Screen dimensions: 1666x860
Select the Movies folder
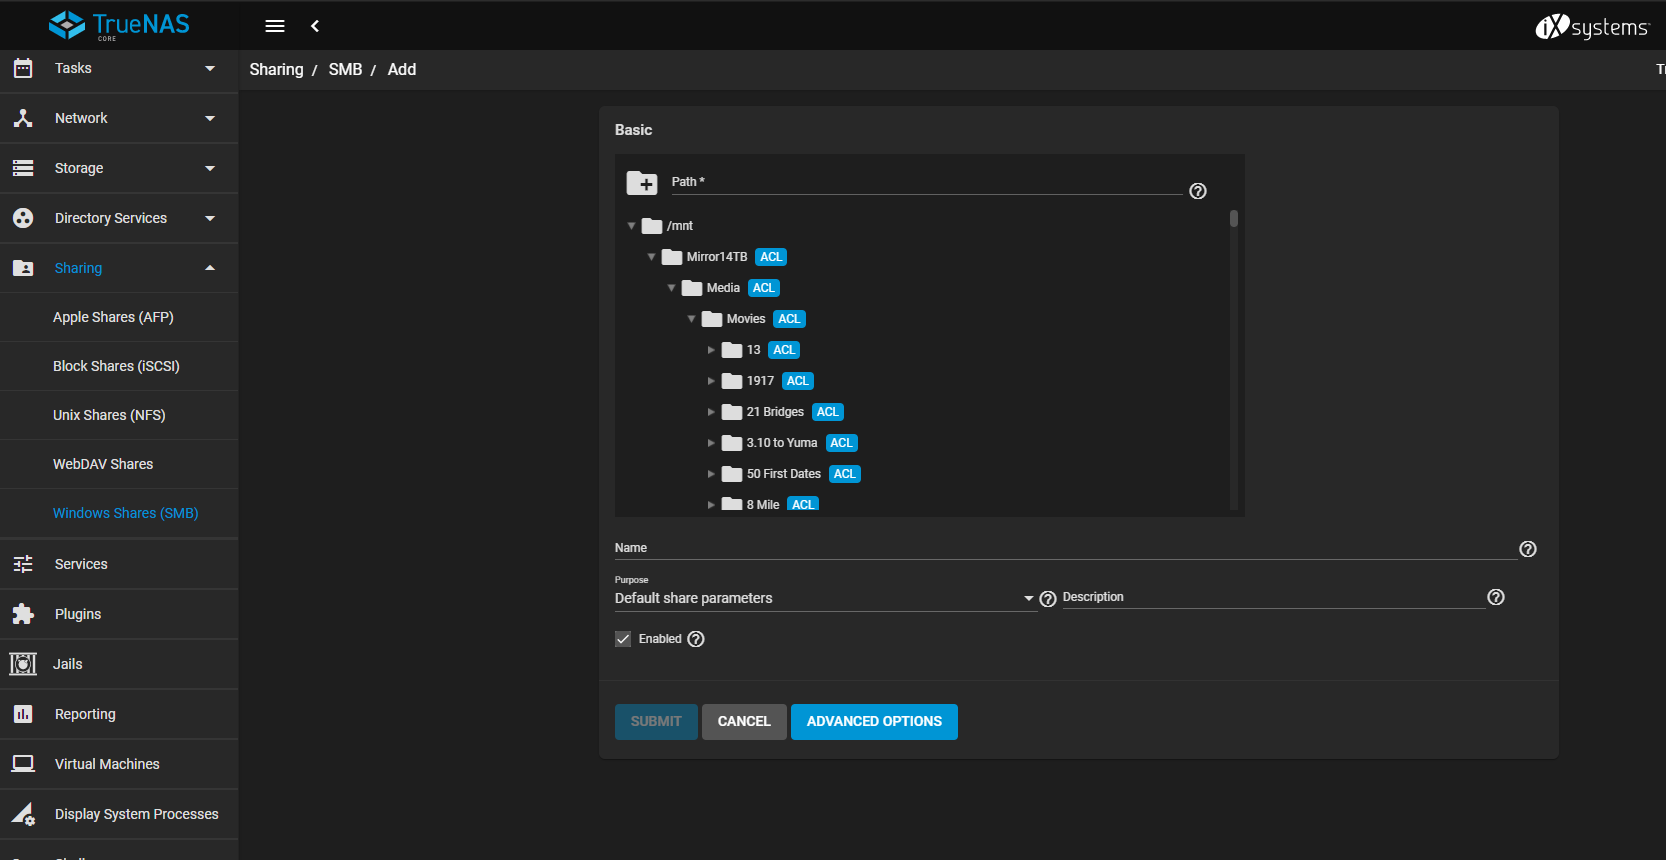746,319
